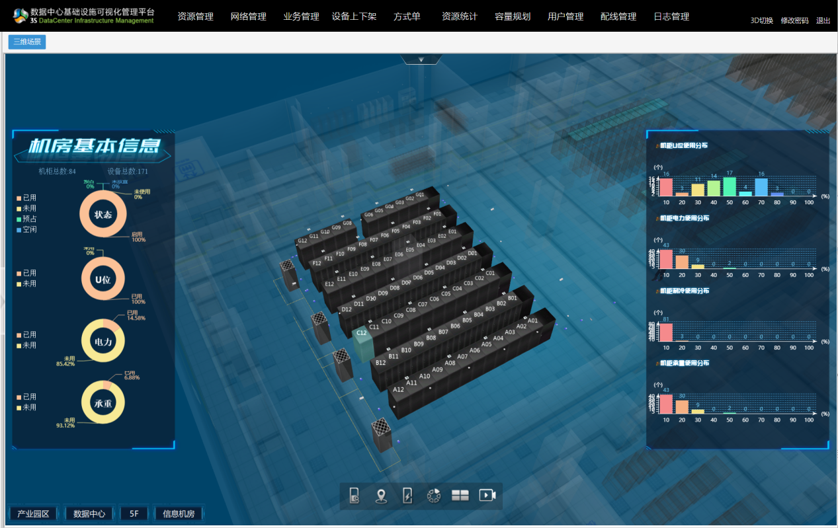Open the 容量规划 menu
Image resolution: width=838 pixels, height=528 pixels.
pos(512,17)
